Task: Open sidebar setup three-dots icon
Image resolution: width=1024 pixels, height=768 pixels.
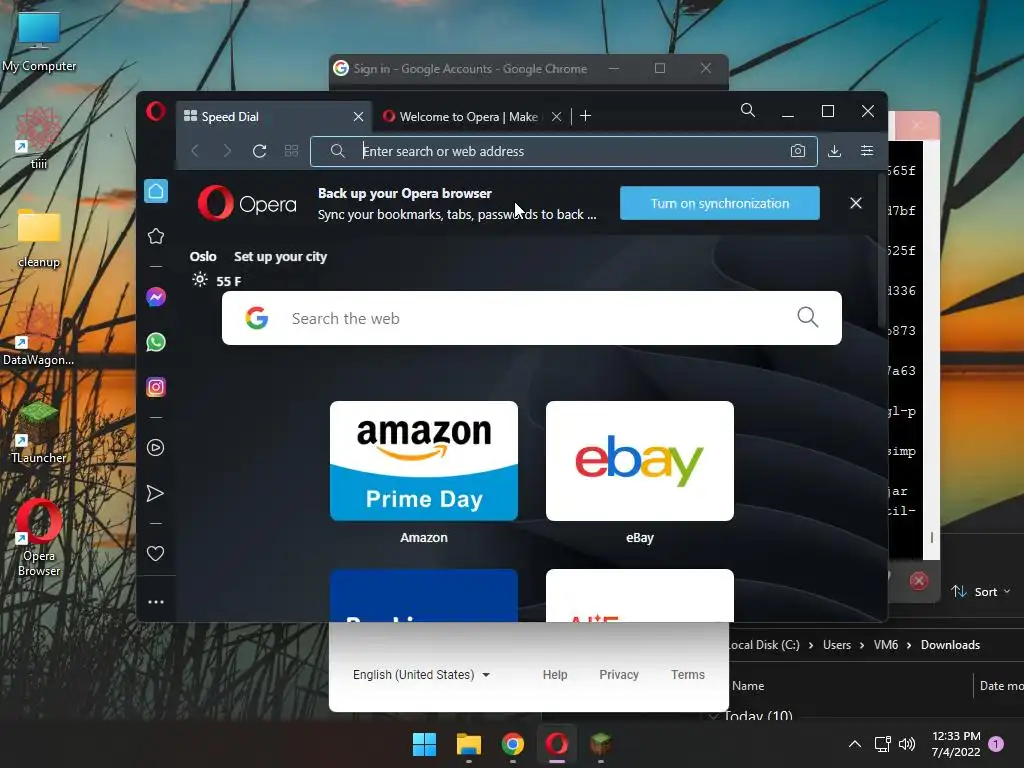Action: [156, 601]
